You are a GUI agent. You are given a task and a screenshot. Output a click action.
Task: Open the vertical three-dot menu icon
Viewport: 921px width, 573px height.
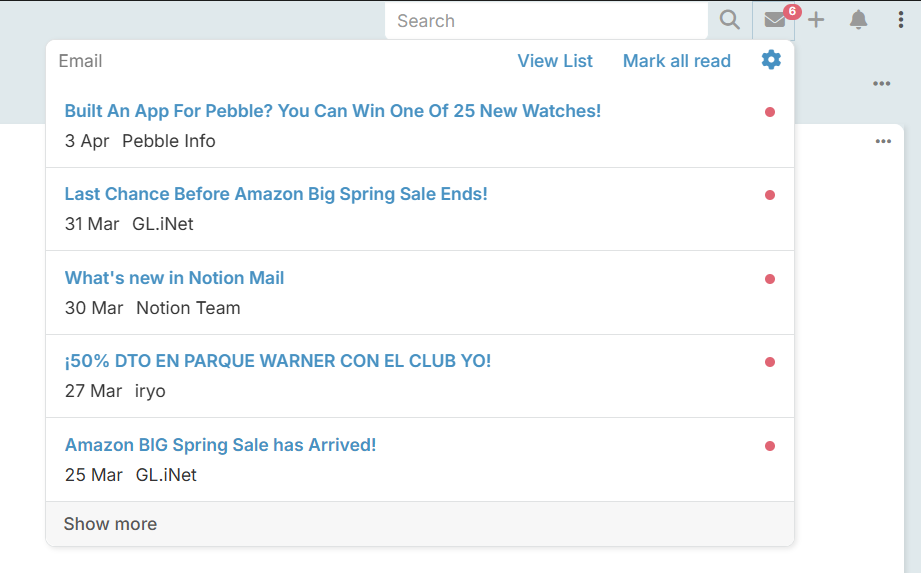pyautogui.click(x=900, y=20)
